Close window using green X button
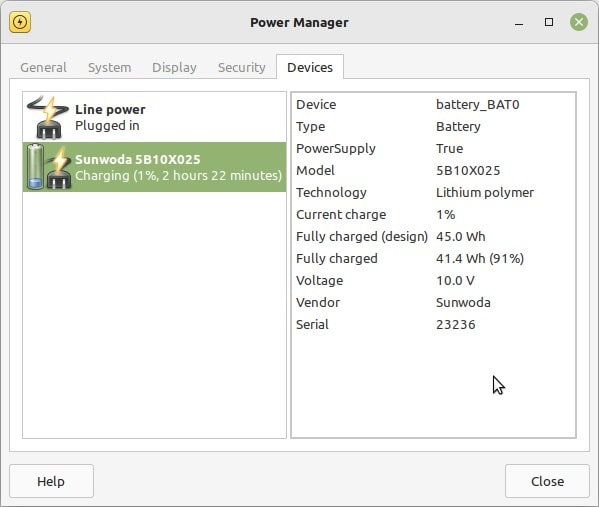Screen dimensions: 599x507 [x=579, y=22]
